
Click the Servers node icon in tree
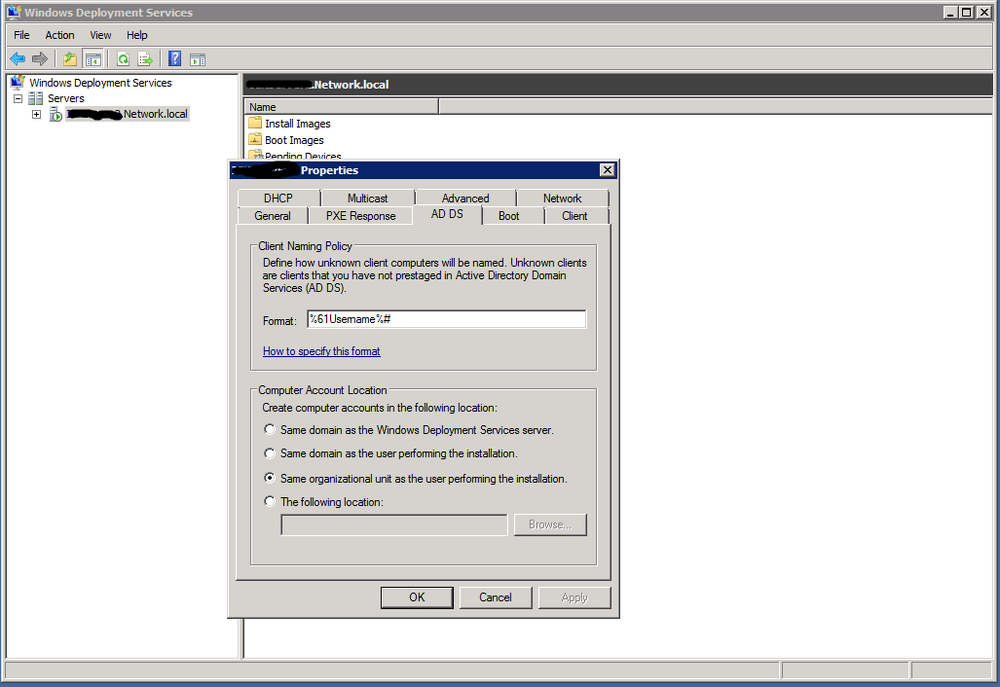[x=36, y=98]
